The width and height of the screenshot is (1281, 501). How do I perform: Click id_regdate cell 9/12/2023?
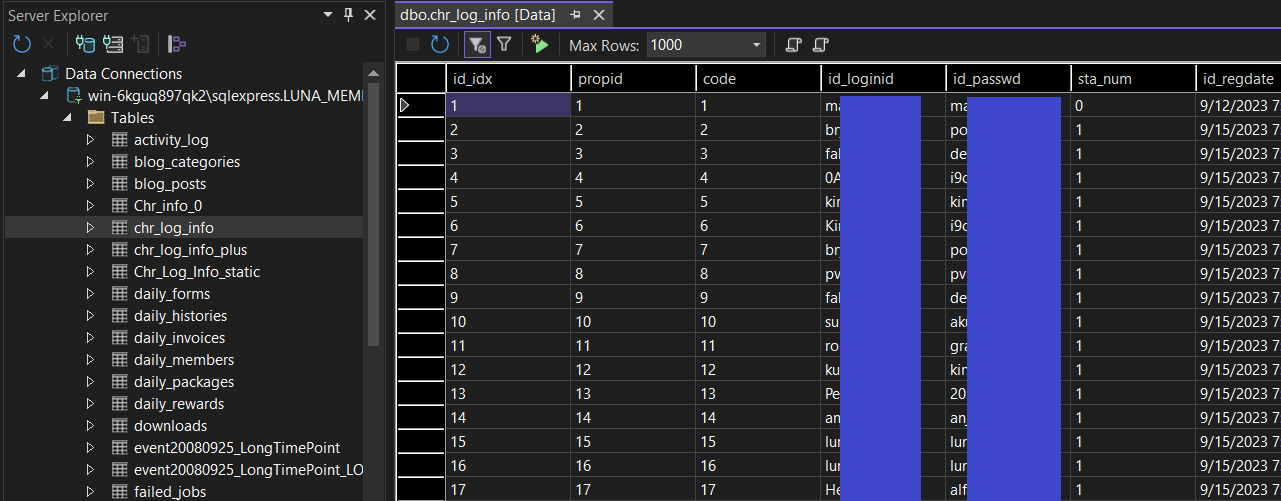point(1239,105)
